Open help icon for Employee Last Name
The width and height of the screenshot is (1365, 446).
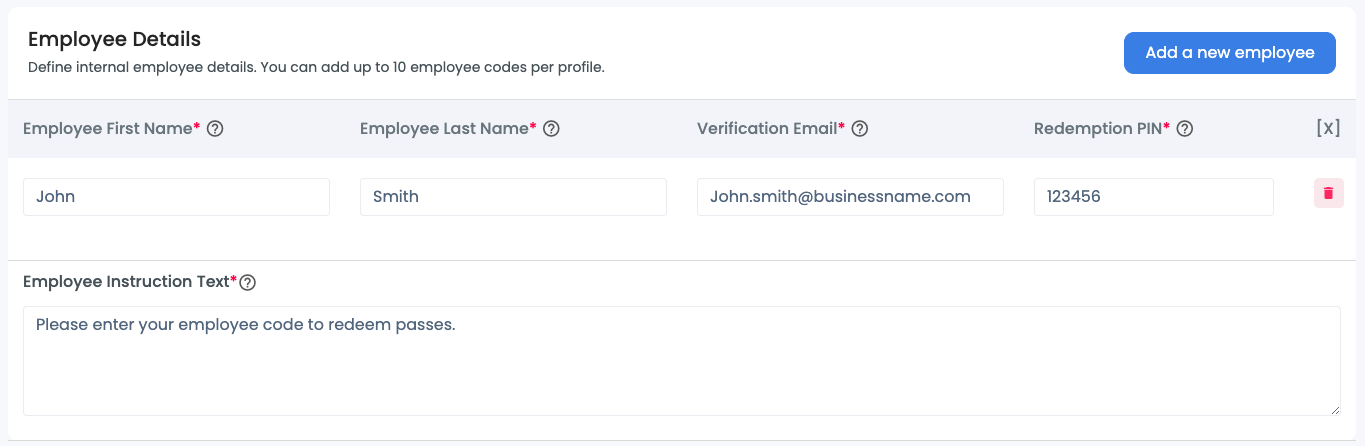click(550, 129)
